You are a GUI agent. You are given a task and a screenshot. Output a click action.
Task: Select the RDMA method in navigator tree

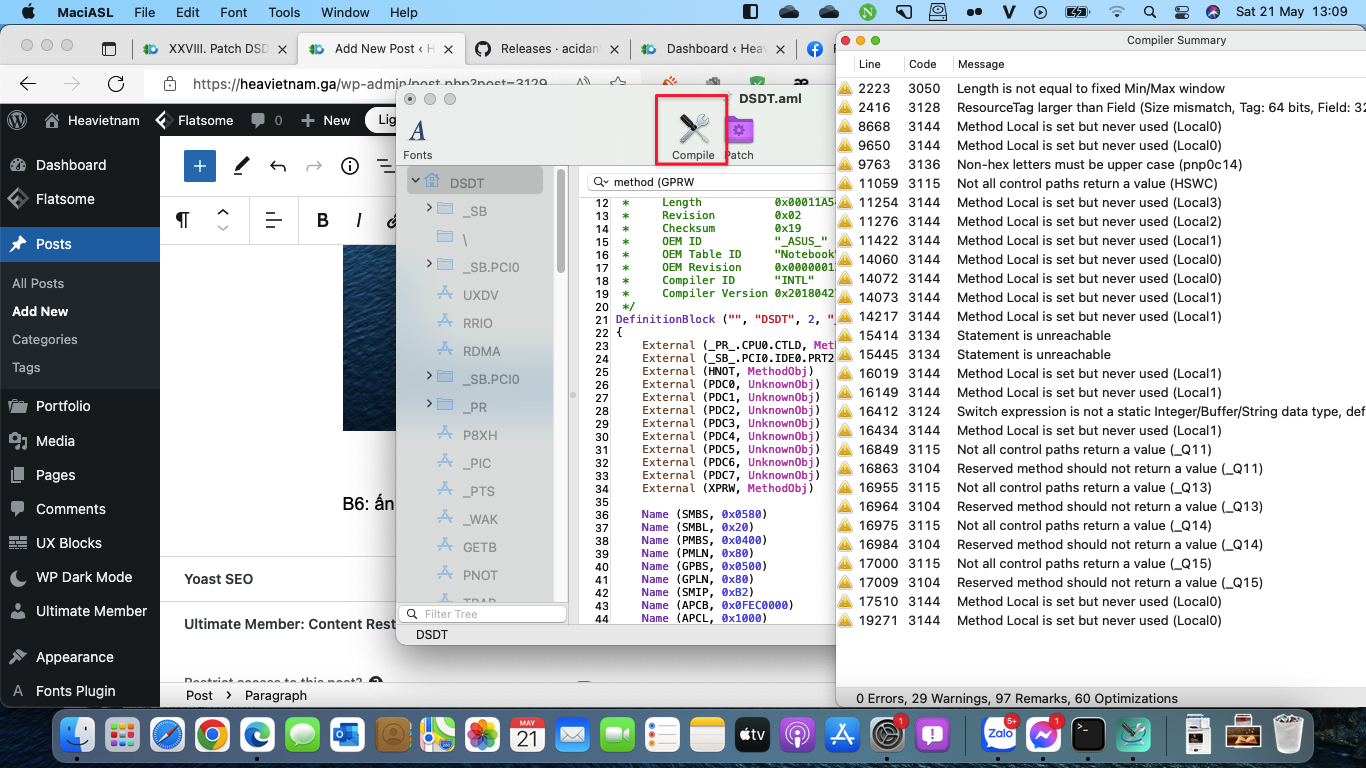[x=481, y=351]
